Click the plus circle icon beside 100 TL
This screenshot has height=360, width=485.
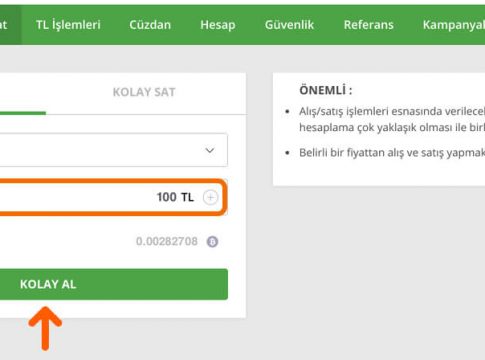click(x=210, y=197)
